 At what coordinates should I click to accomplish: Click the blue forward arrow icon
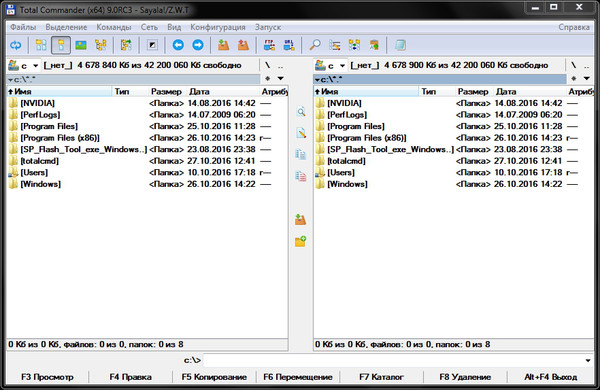pos(198,45)
